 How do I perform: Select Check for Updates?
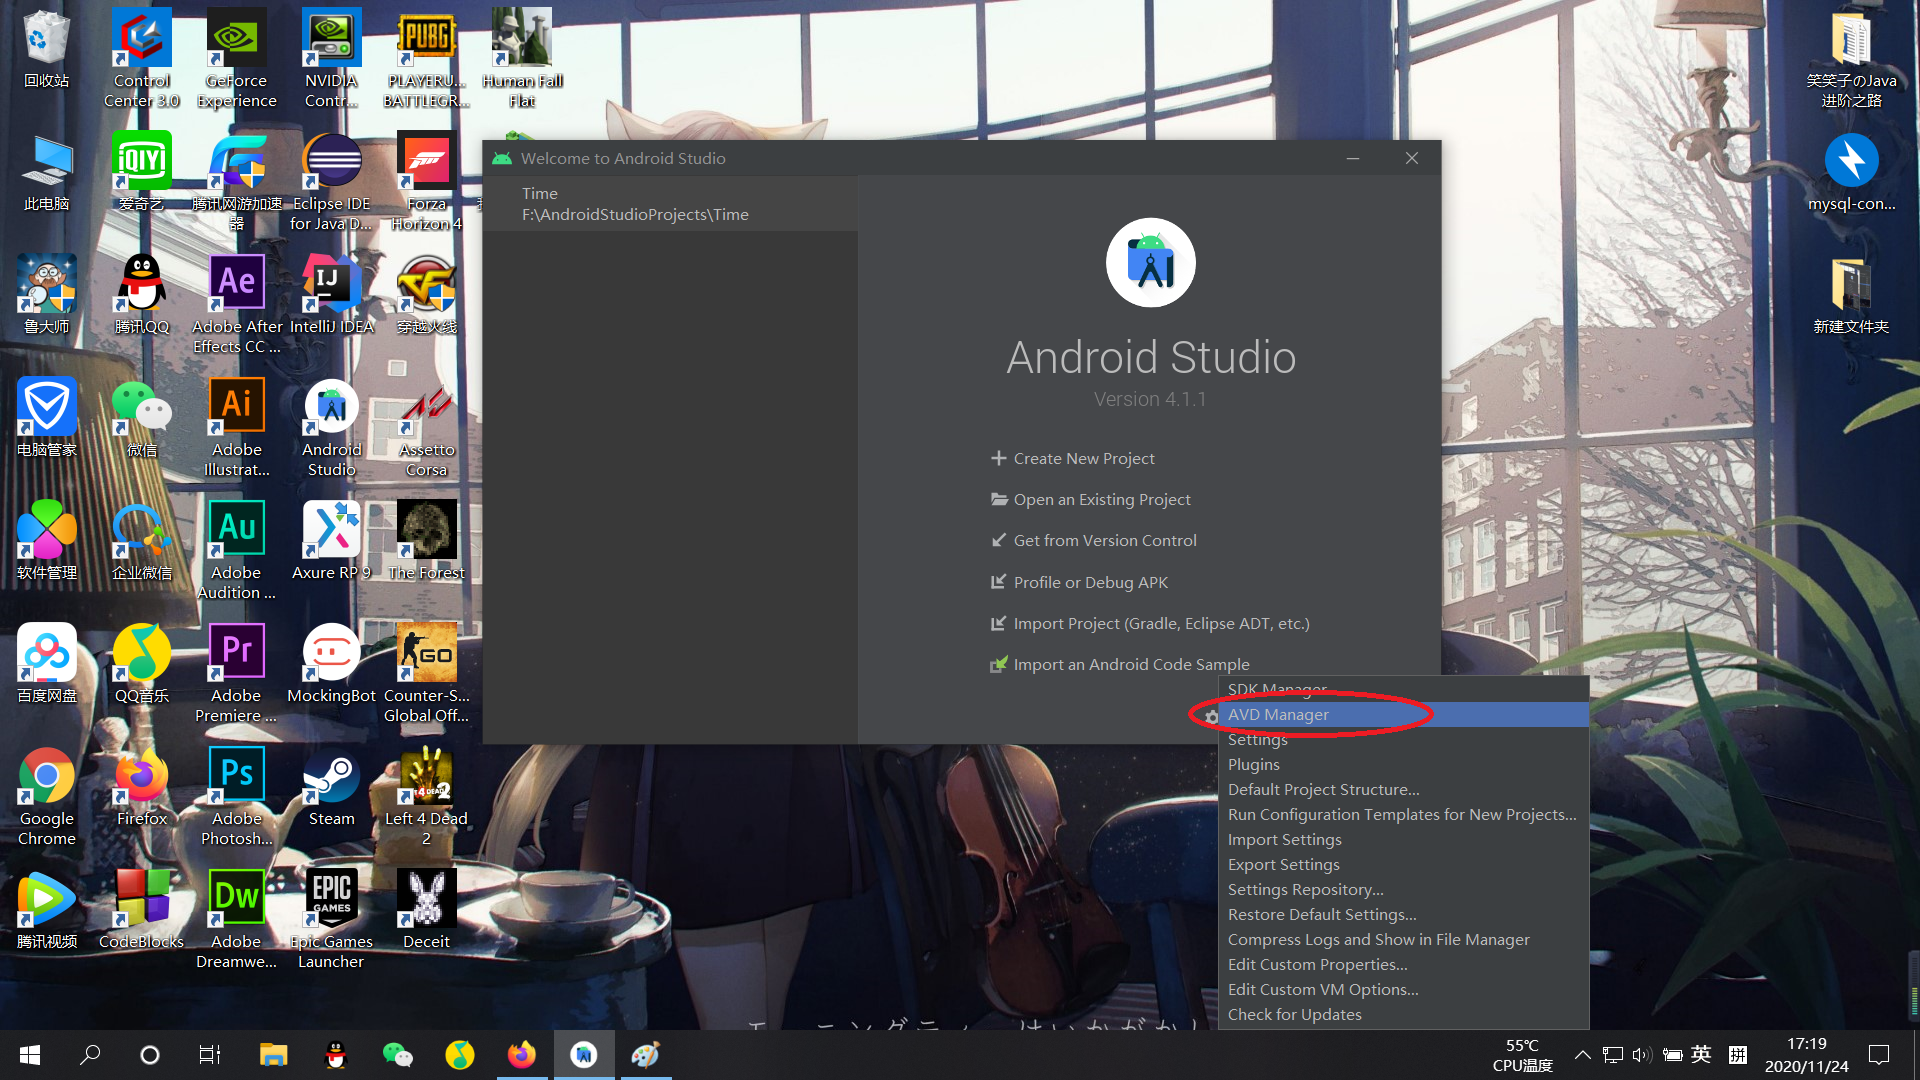pyautogui.click(x=1294, y=1014)
